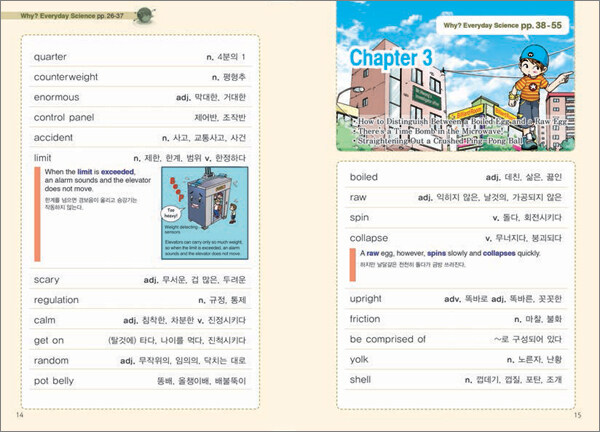Click page number 14

coord(20,414)
